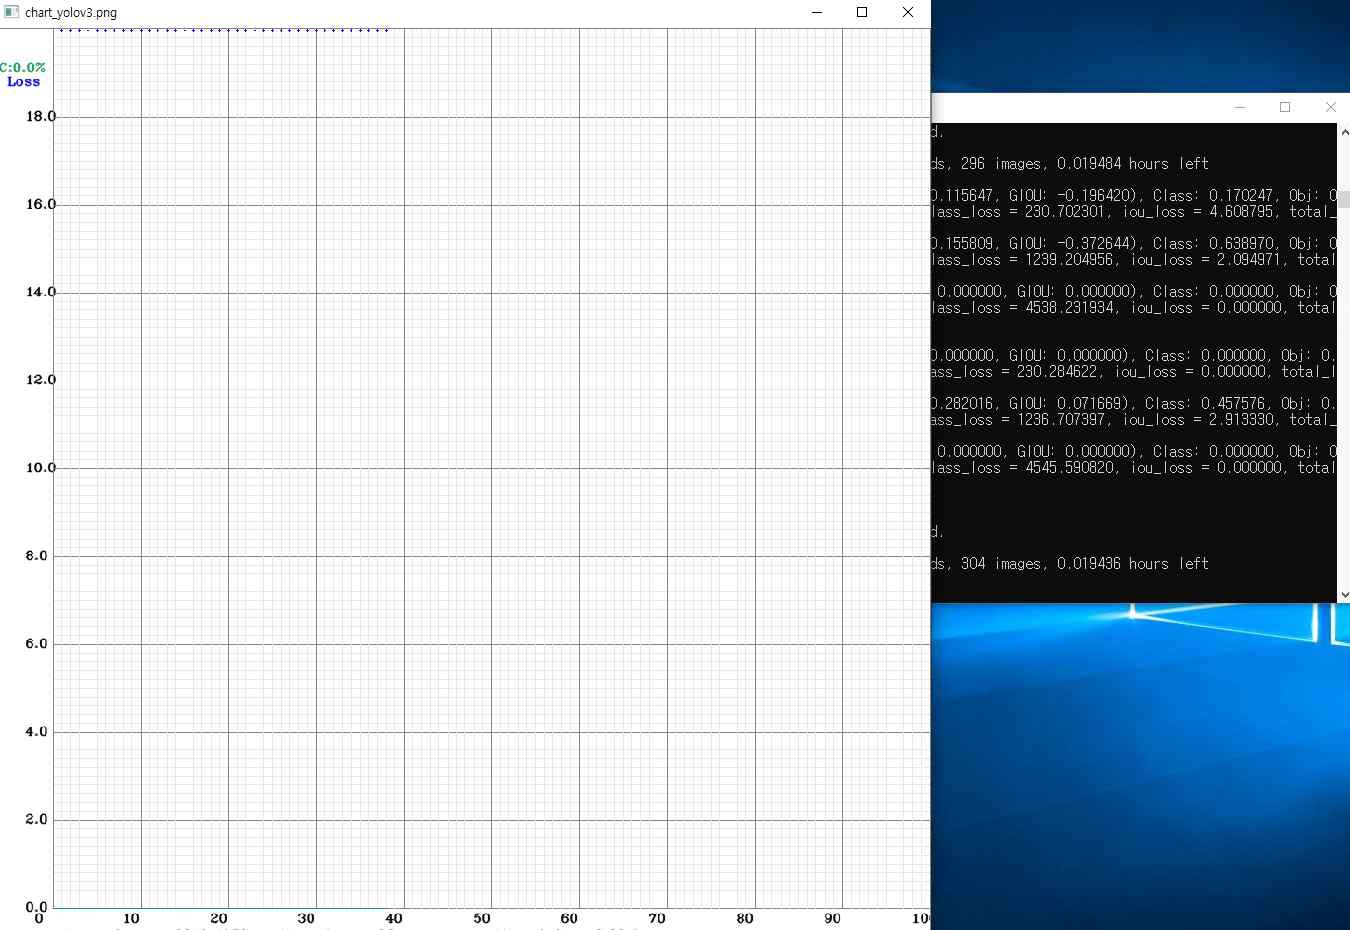Click the 4.0 y-axis label
Viewport: 1350px width, 930px height.
[37, 732]
